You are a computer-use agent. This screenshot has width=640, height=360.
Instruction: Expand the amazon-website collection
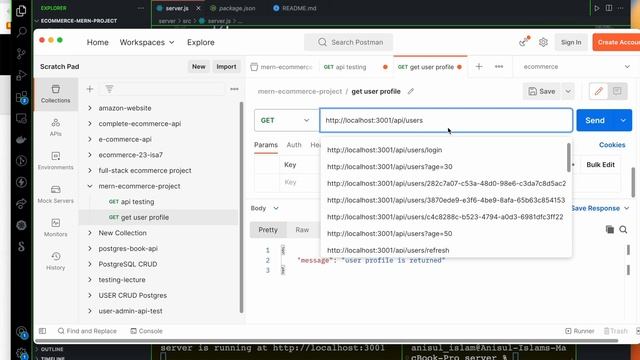[90, 108]
